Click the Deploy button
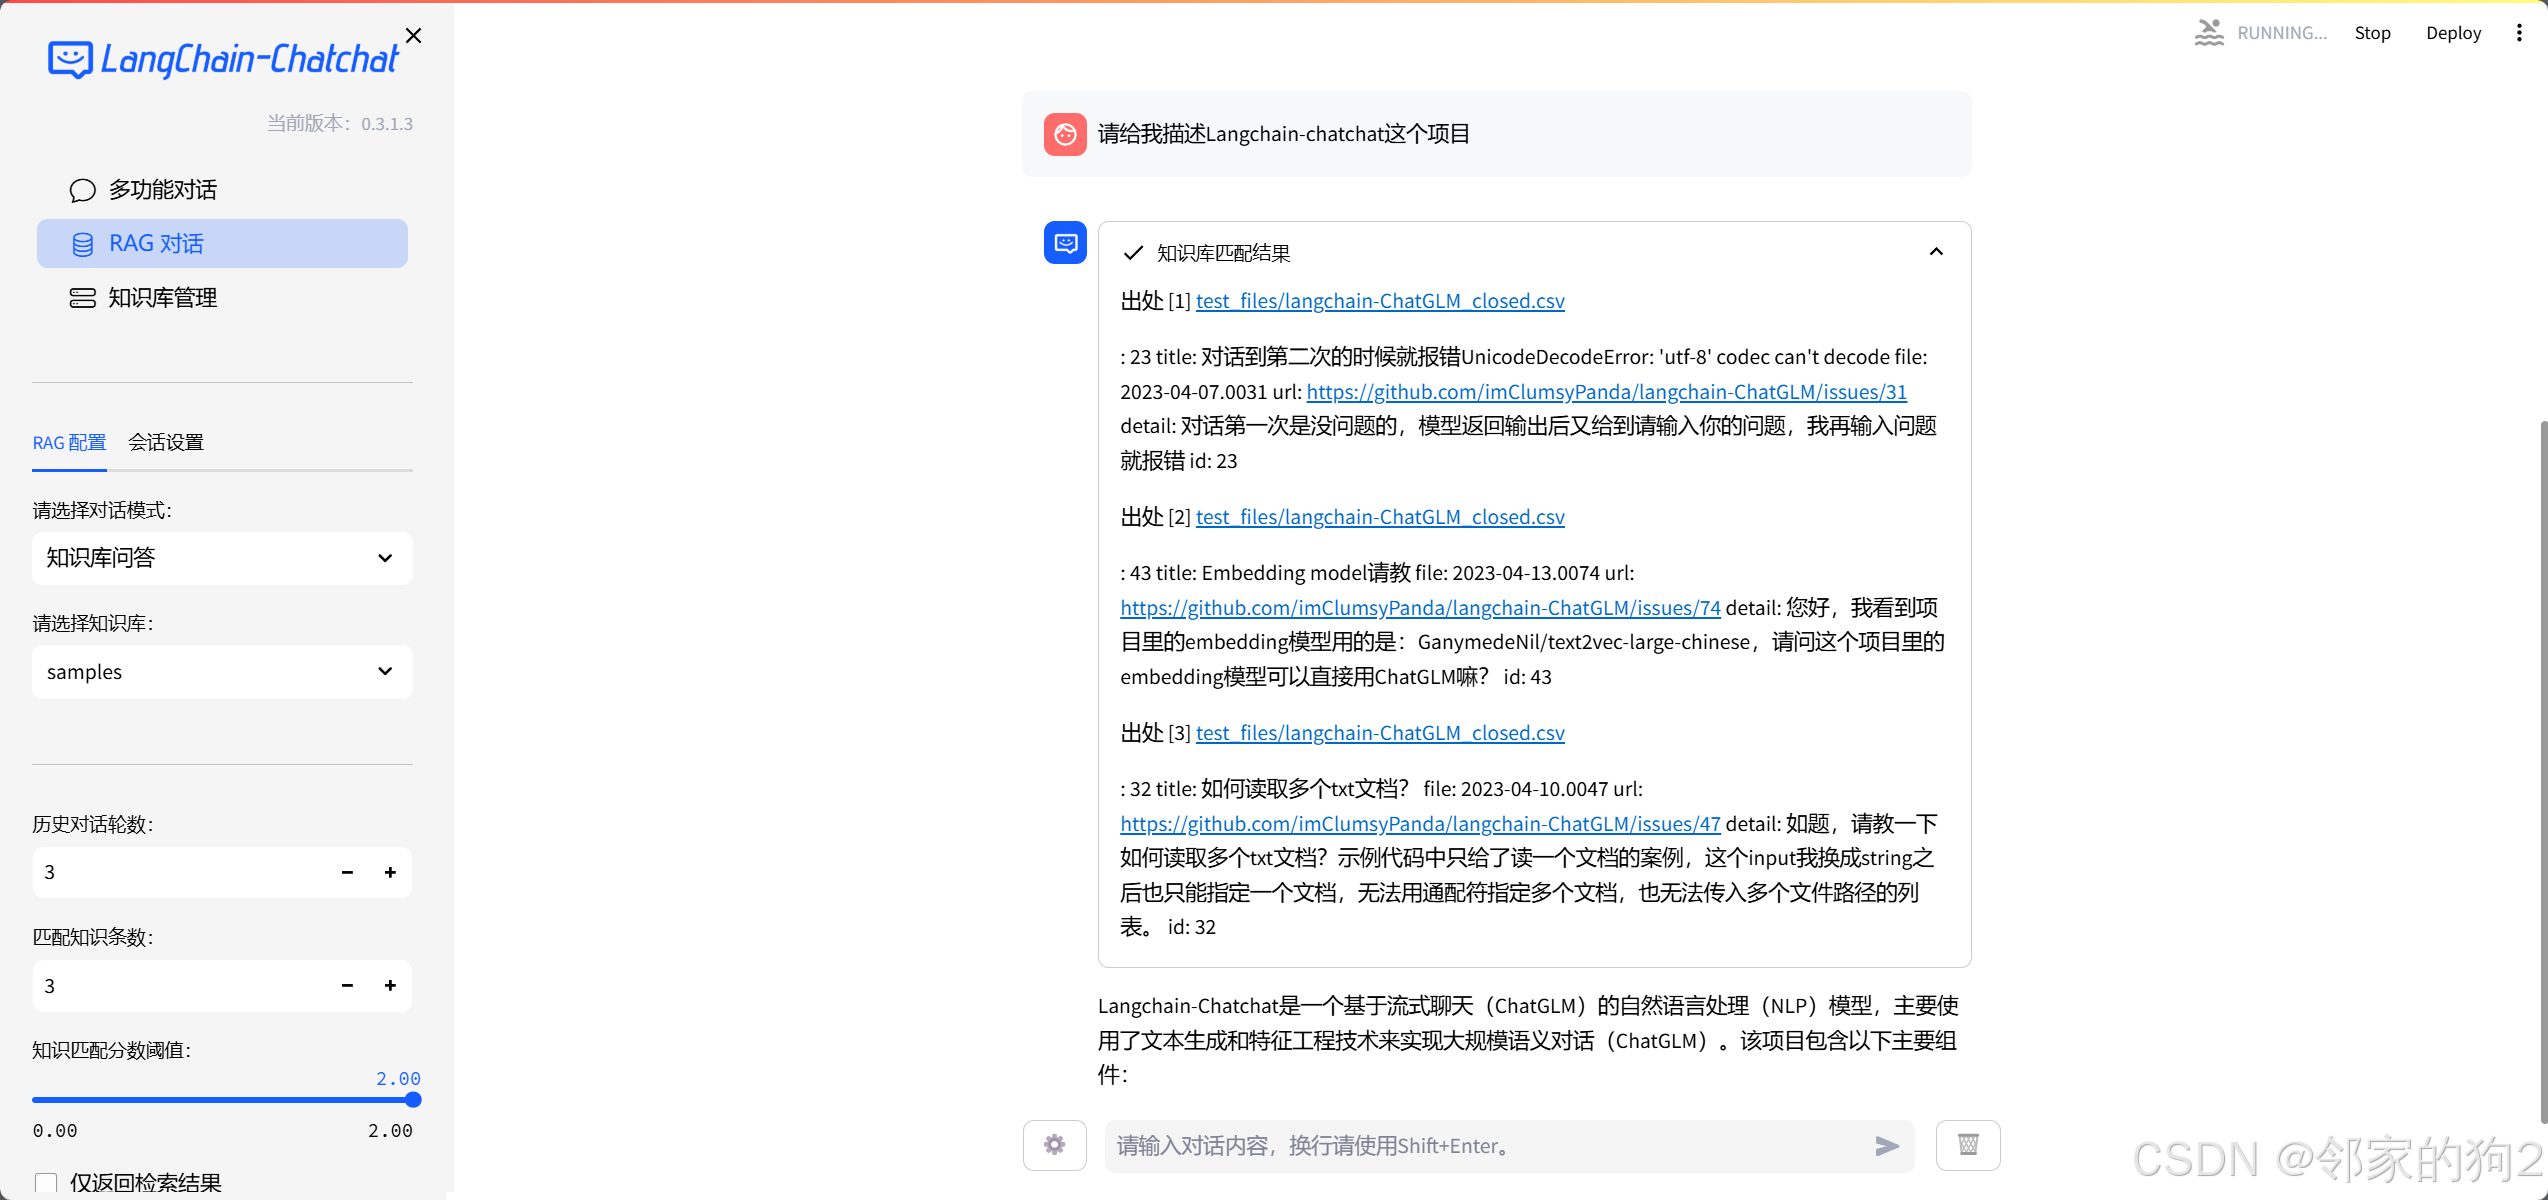 tap(2453, 33)
